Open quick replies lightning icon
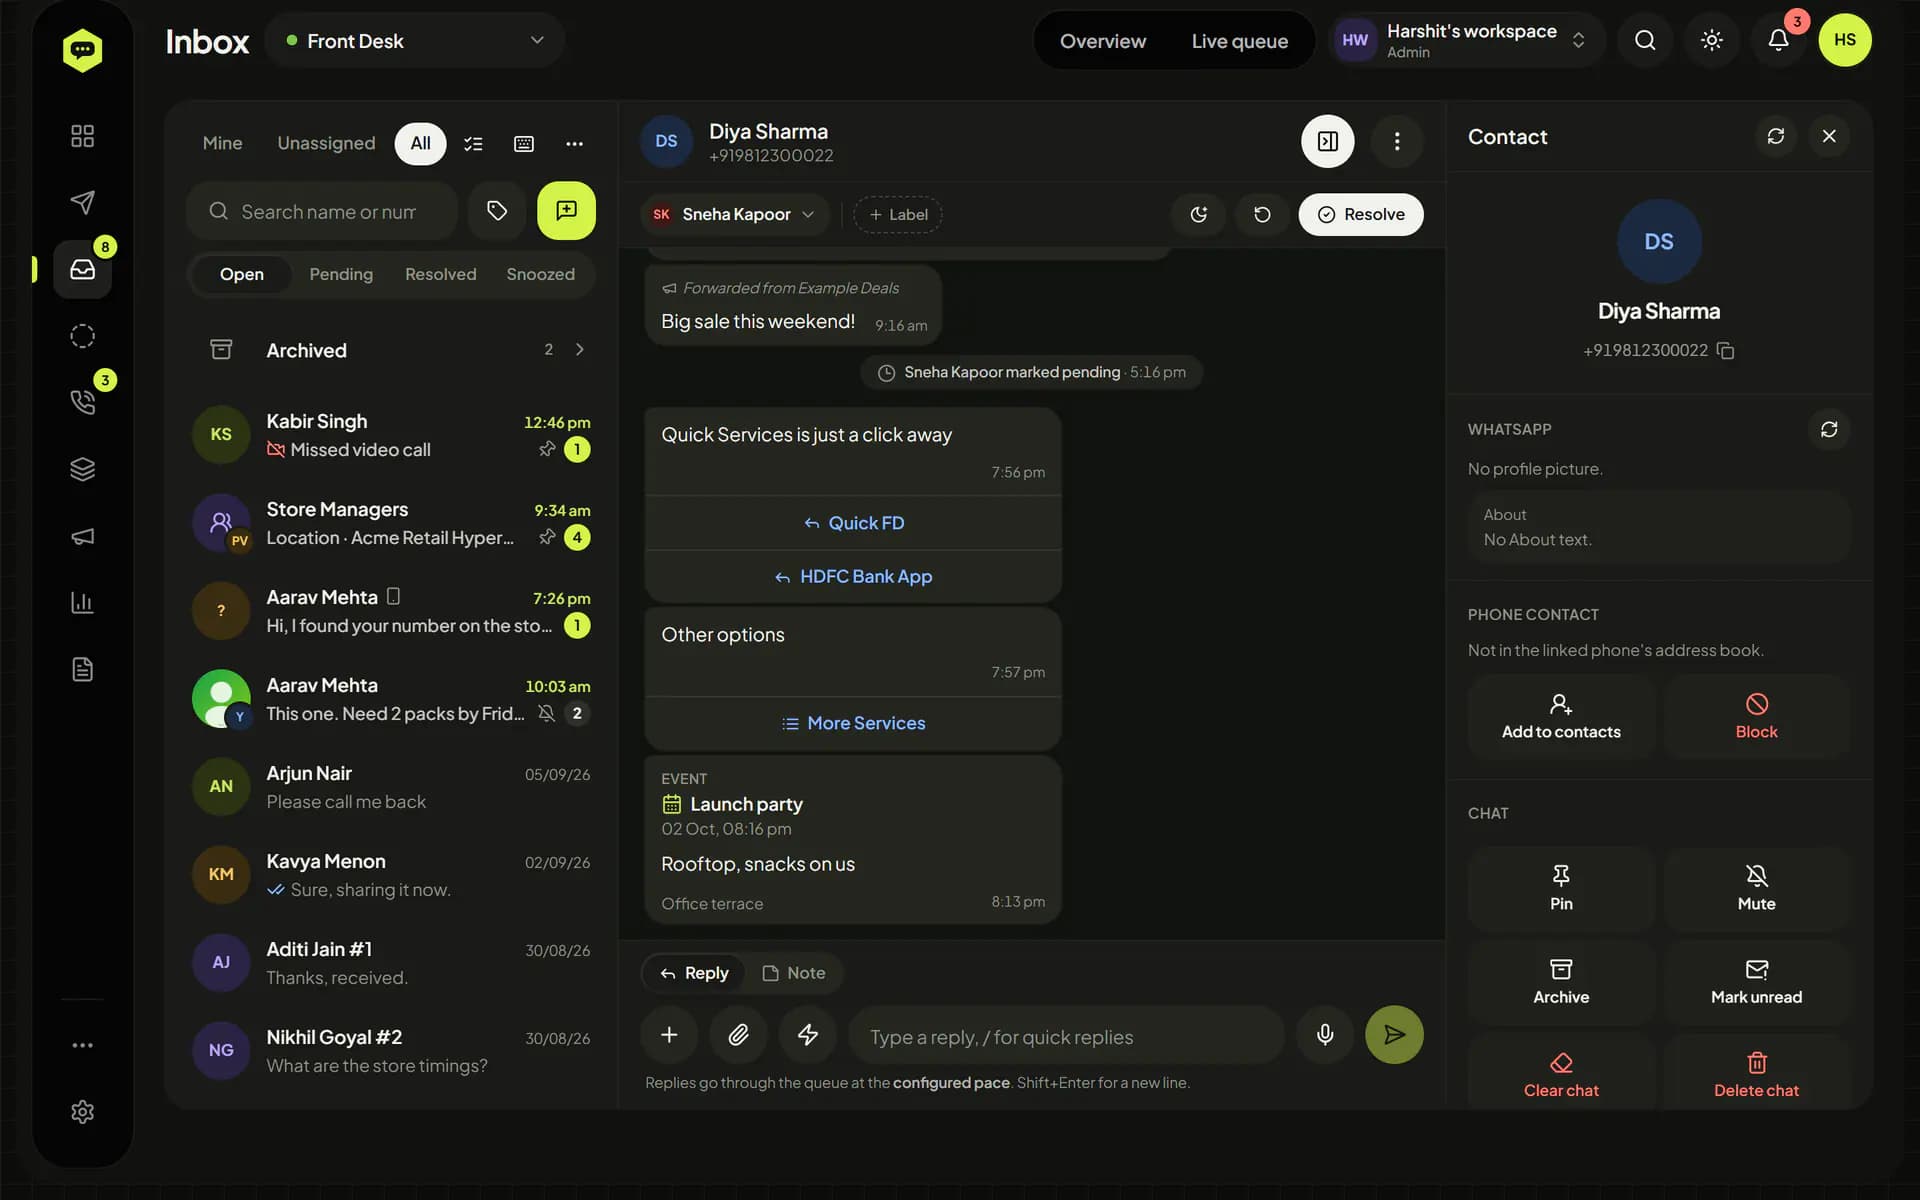This screenshot has width=1920, height=1200. coord(808,1035)
